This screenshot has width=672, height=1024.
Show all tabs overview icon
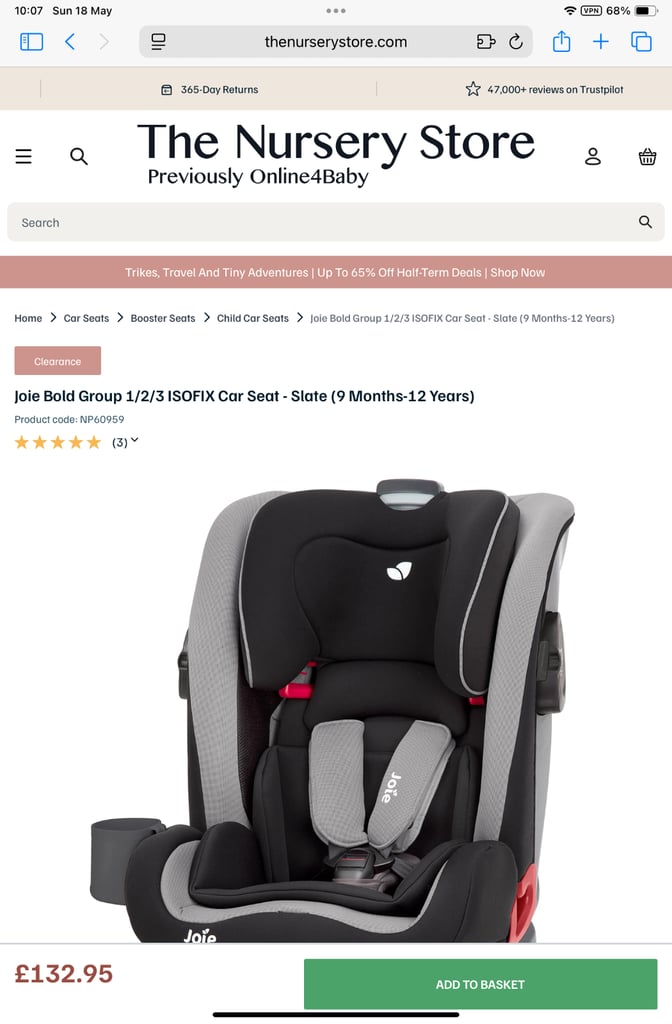pyautogui.click(x=641, y=42)
